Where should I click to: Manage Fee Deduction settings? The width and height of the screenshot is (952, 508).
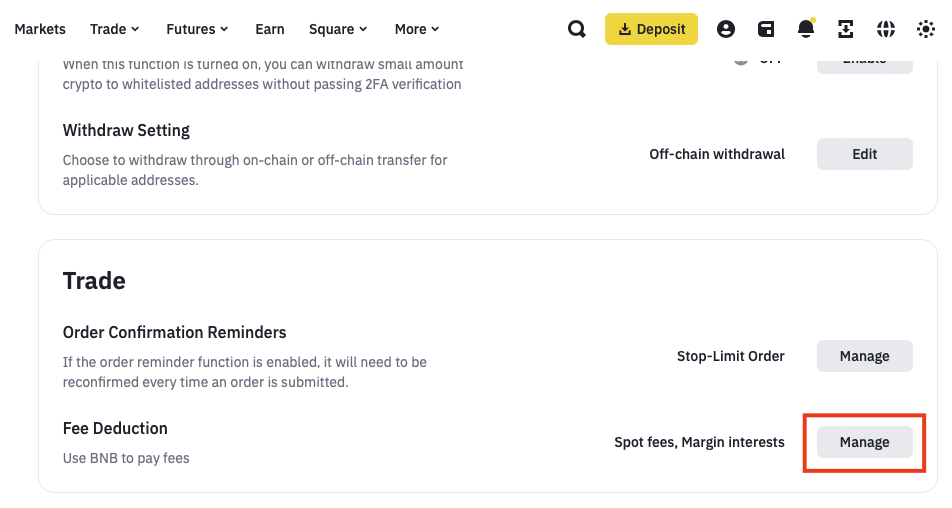[x=865, y=442]
